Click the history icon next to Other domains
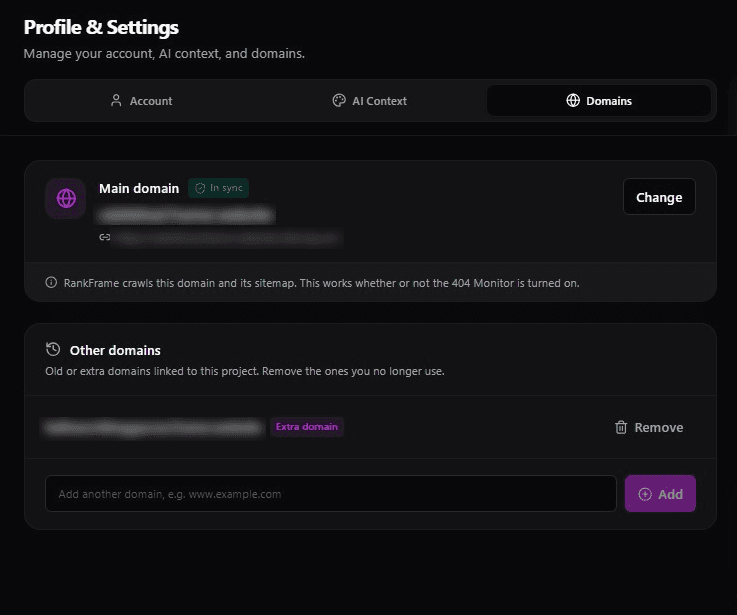This screenshot has width=737, height=615. (x=53, y=349)
